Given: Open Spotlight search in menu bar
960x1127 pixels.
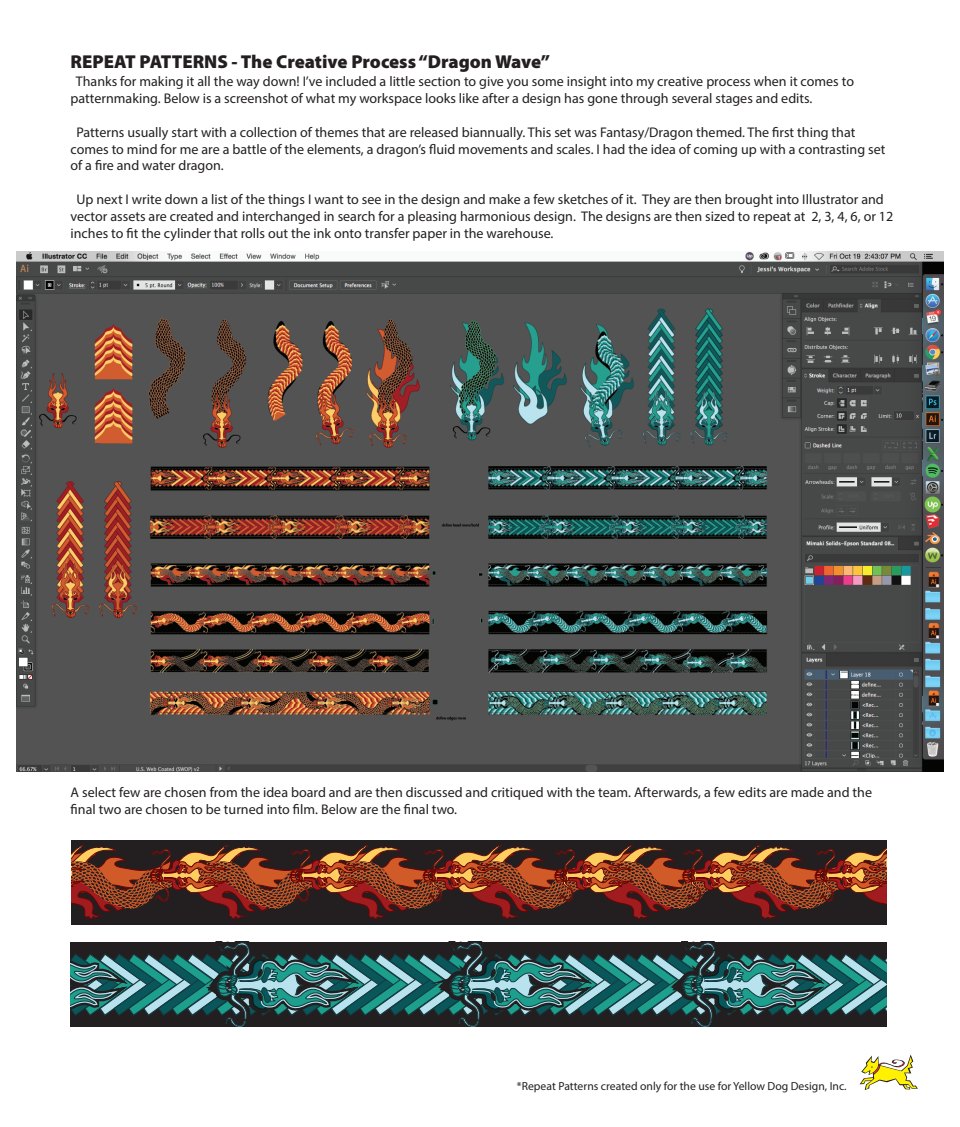Looking at the screenshot, I should click(x=915, y=256).
